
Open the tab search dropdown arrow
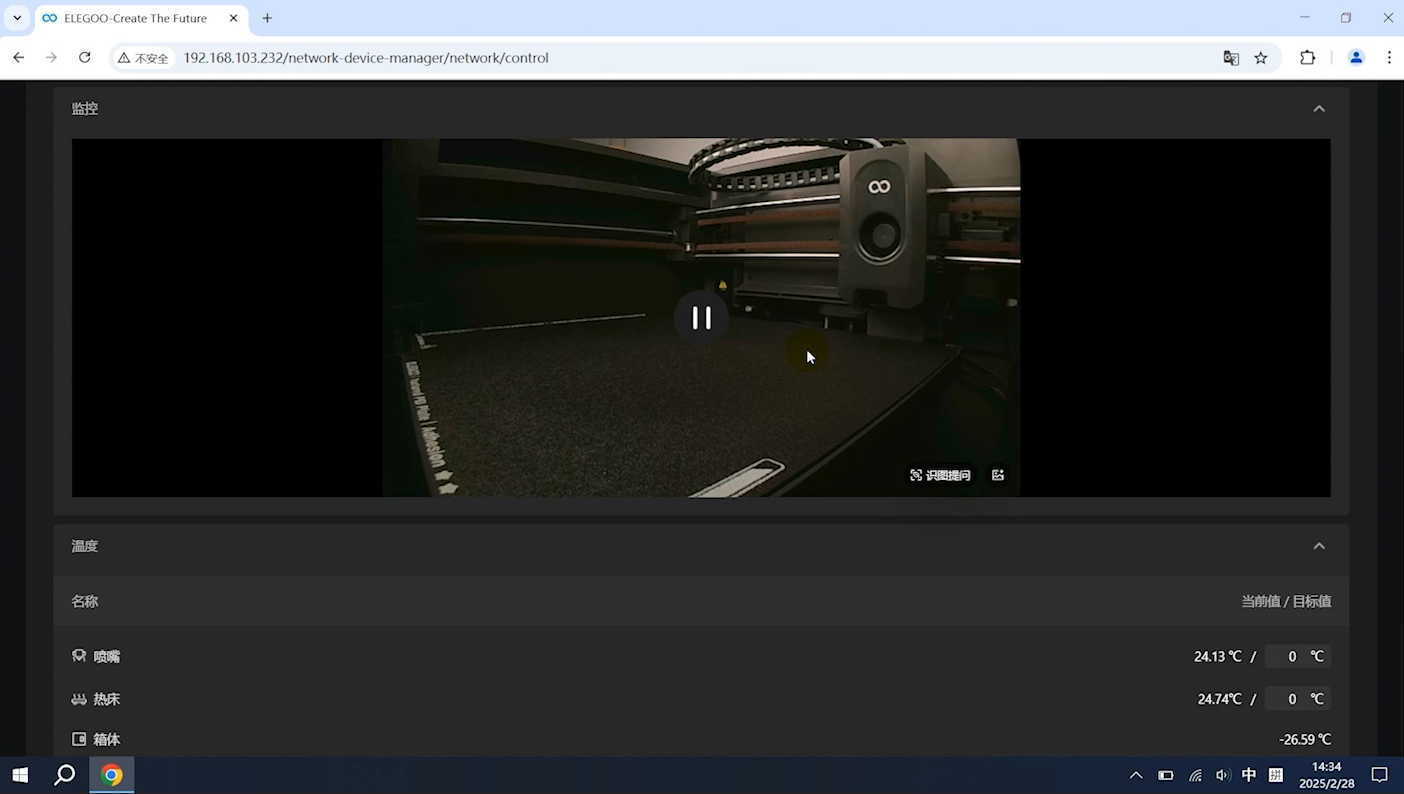pyautogui.click(x=17, y=18)
